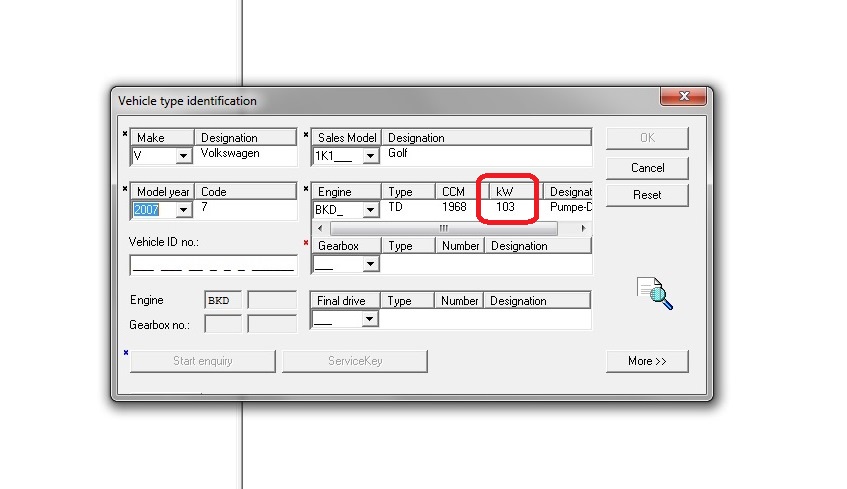Screen dimensions: 847x489
Task: Click the engine table left scroll arrow
Action: (x=320, y=229)
